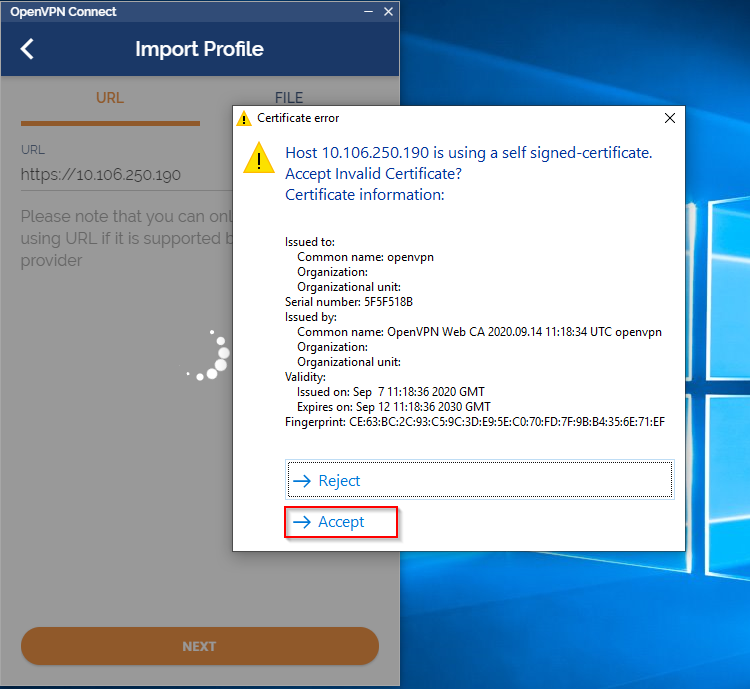The image size is (750, 689).
Task: Reject the self-signed certificate
Action: [480, 480]
